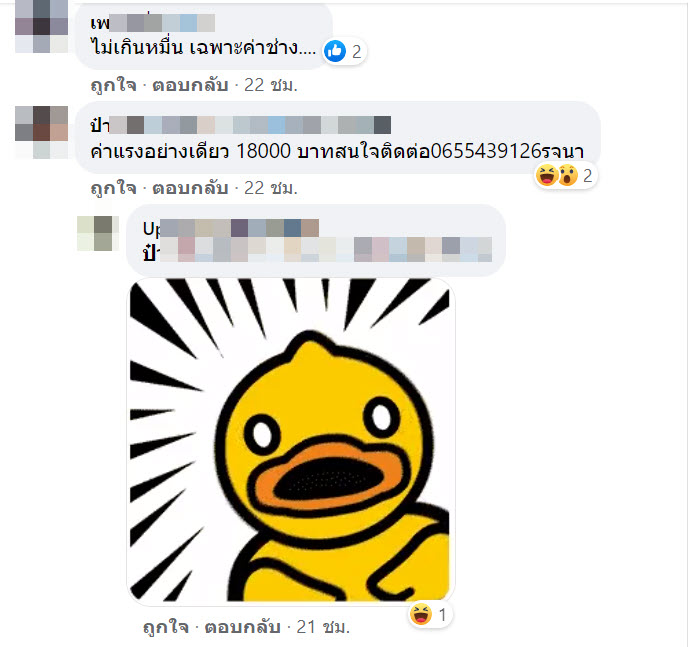Click the 21 ชม. timestamp below duck
Viewport: 688px width, 647px height.
[x=323, y=627]
